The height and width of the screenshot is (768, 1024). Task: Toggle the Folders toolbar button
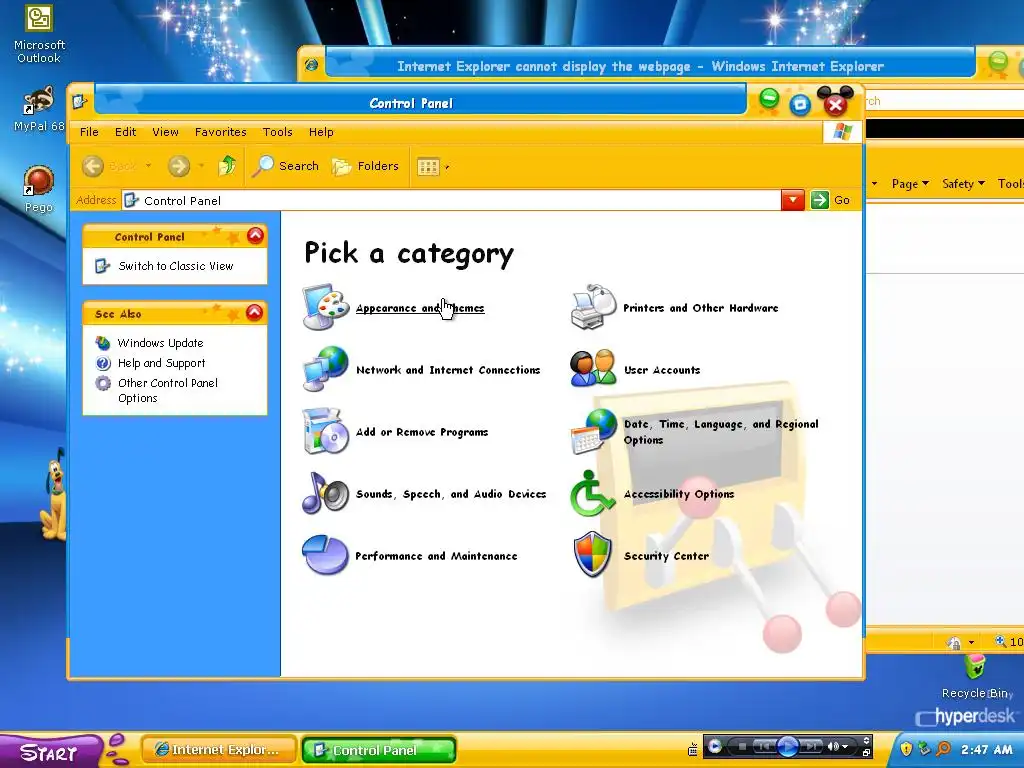coord(365,166)
